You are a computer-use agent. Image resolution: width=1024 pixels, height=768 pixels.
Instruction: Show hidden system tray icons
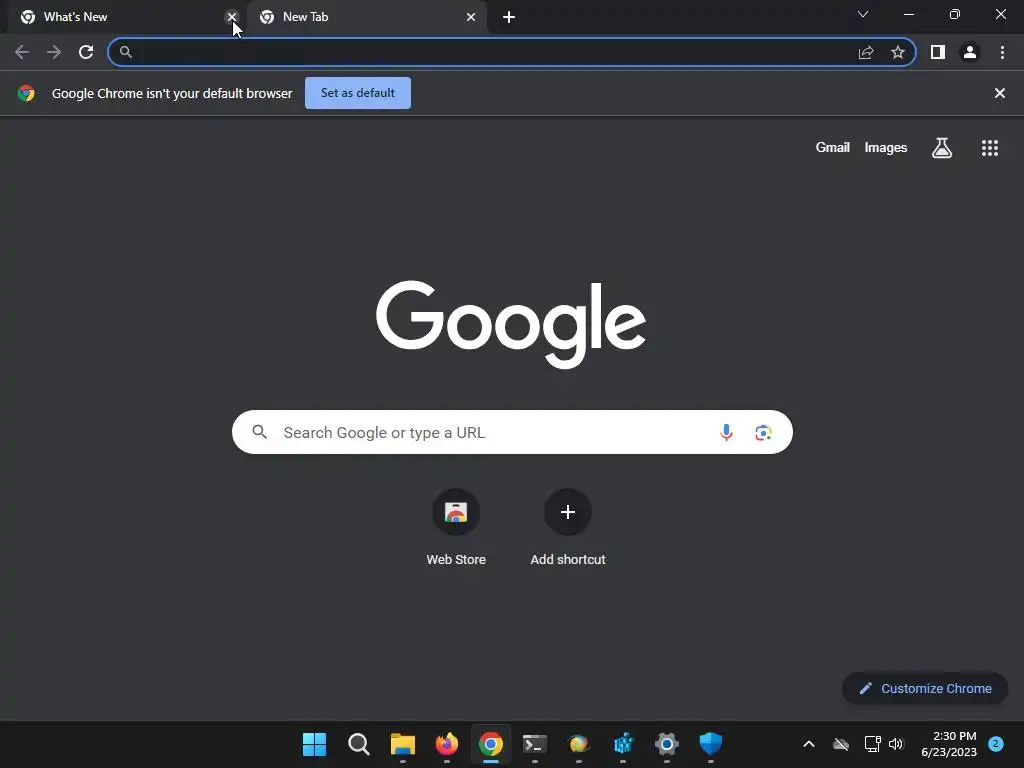[808, 744]
